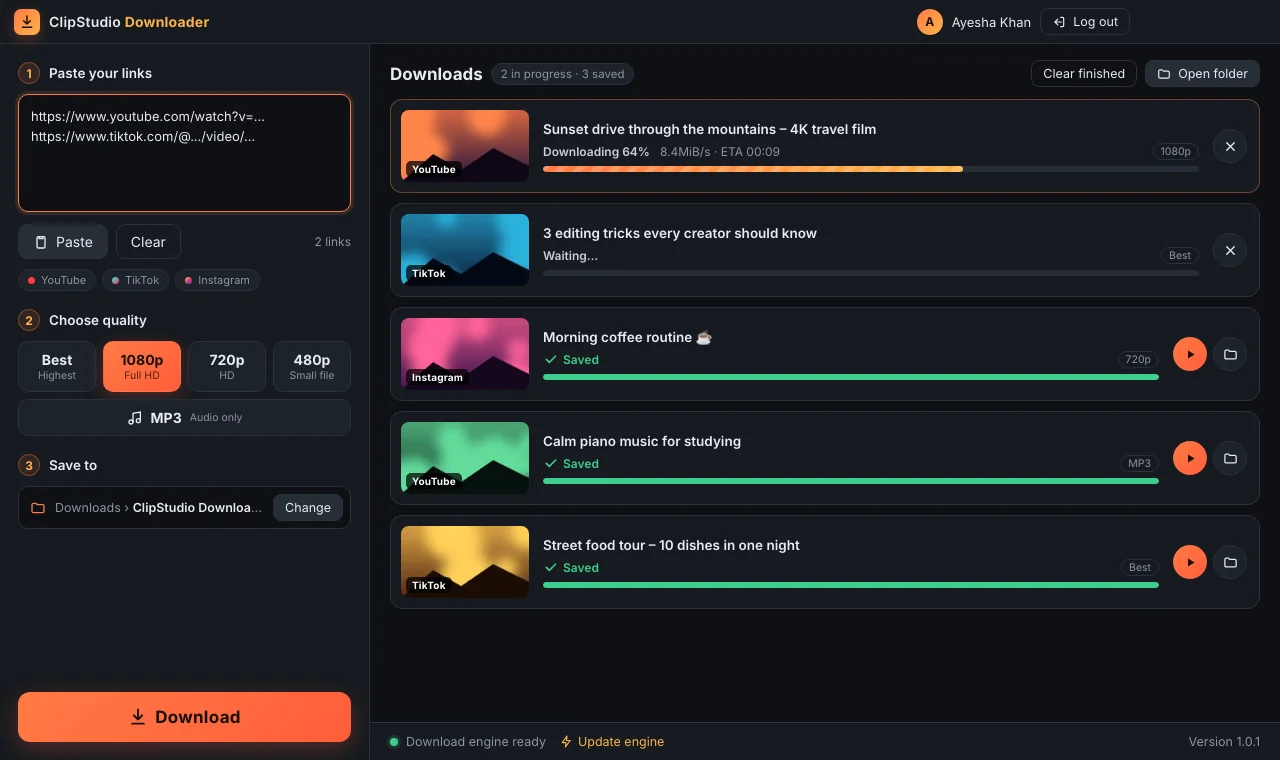Click the save path 'Downloads › ClipStudio Downloa...'
This screenshot has height=760, width=1280.
(158, 508)
